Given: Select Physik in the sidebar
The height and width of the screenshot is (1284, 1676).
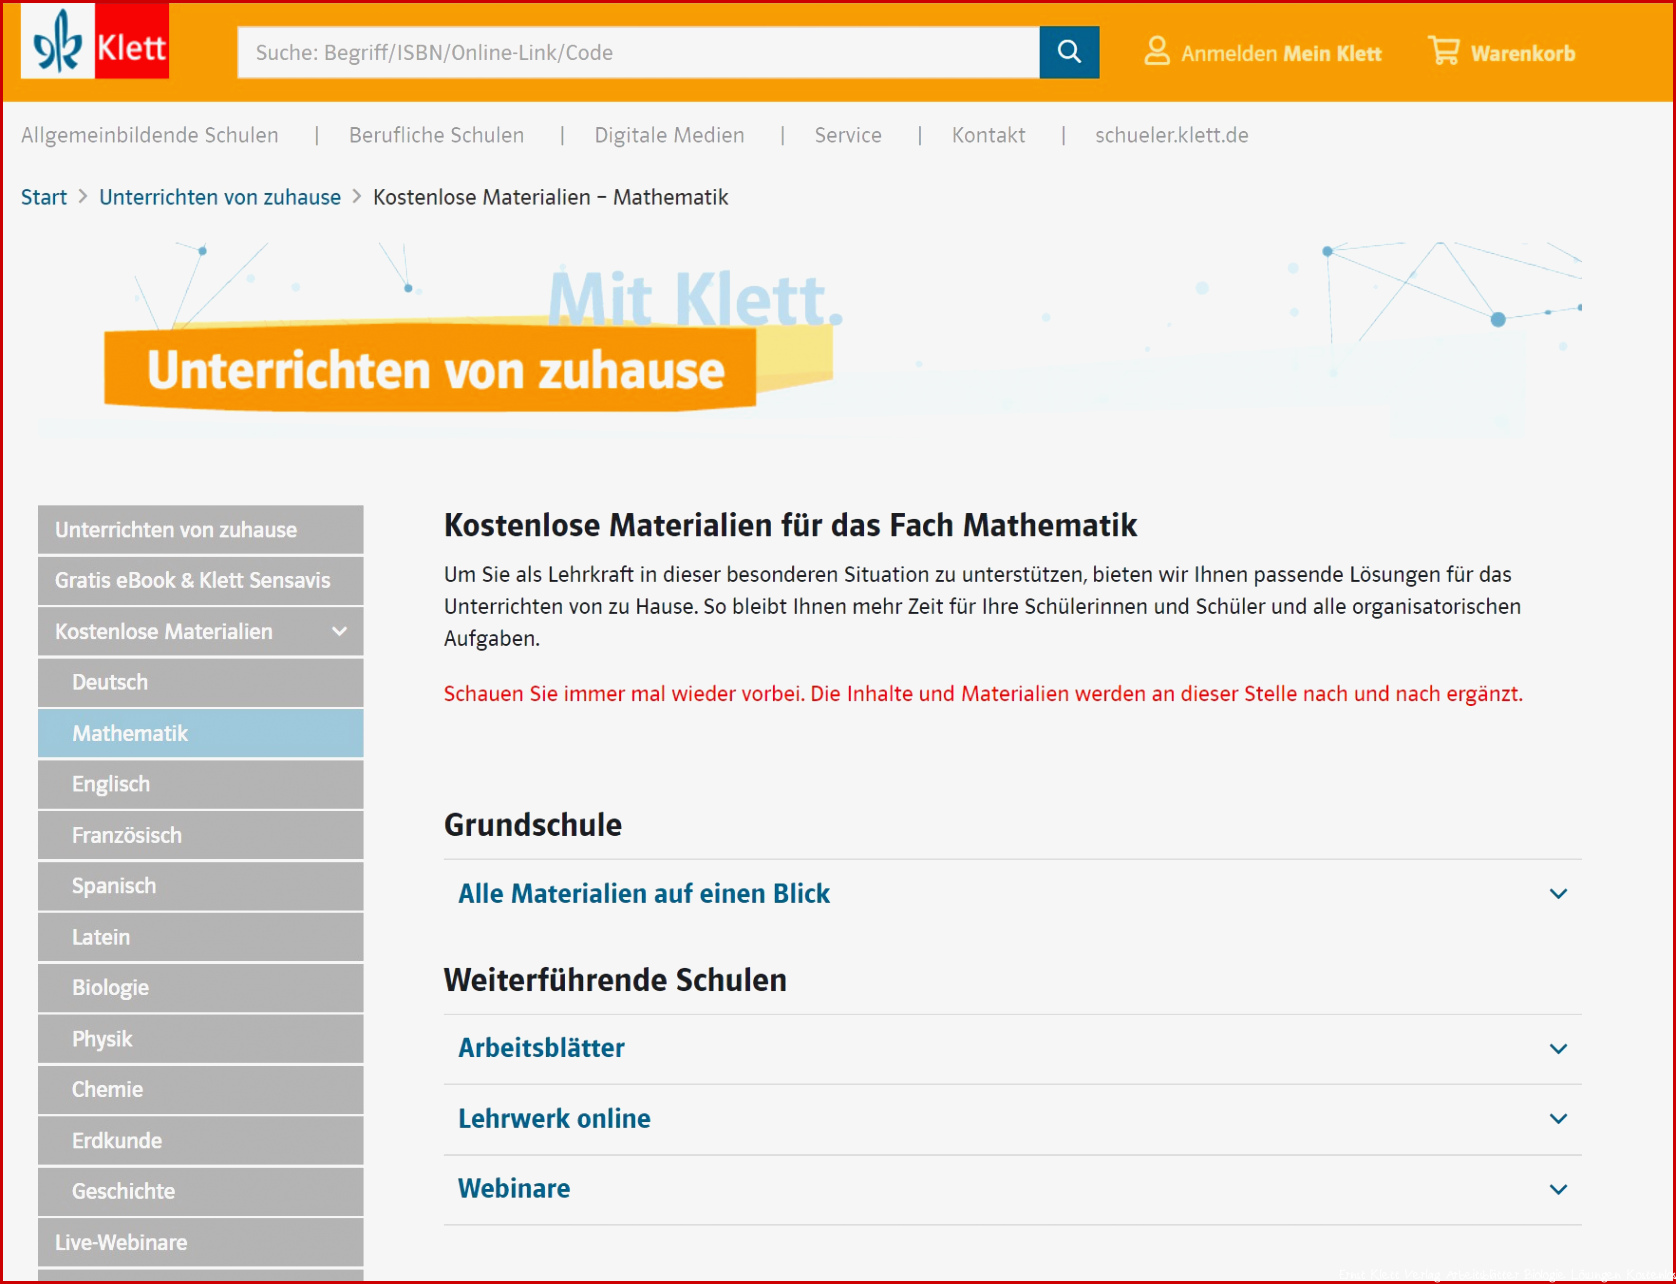Looking at the screenshot, I should [x=200, y=1039].
